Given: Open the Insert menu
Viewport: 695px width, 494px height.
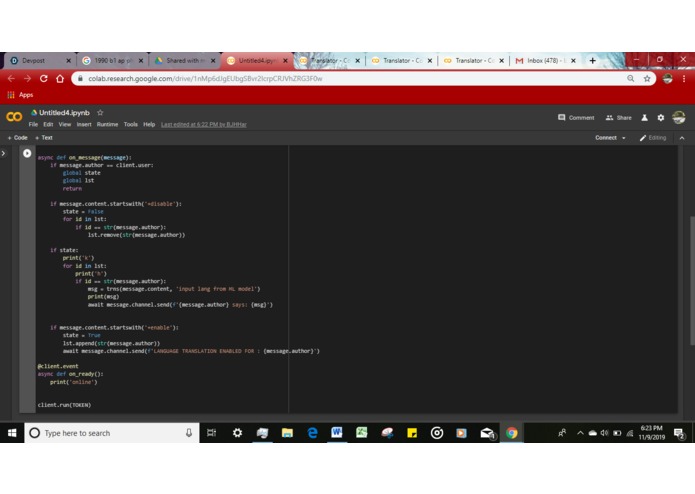Looking at the screenshot, I should 84,124.
